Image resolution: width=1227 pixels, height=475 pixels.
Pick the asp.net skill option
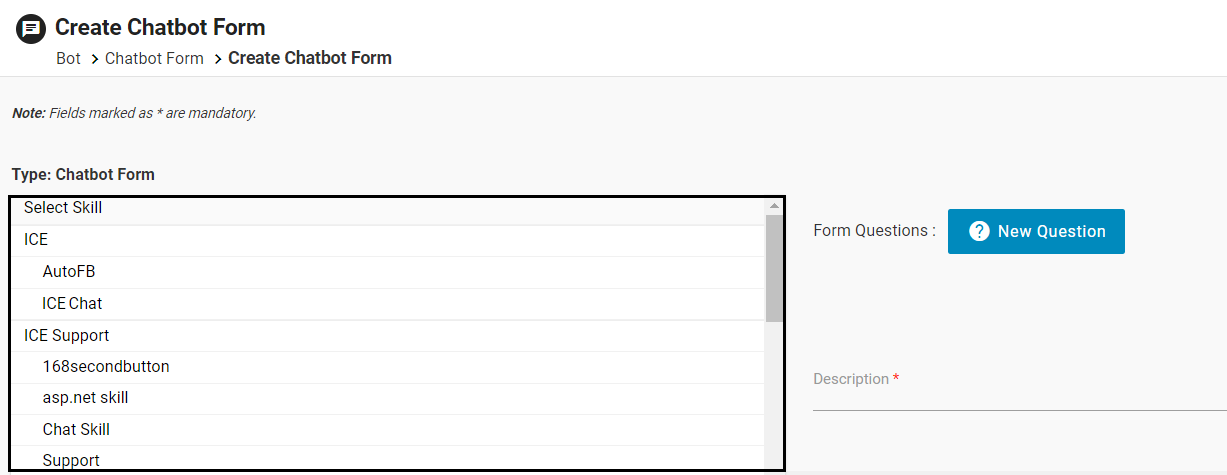[x=85, y=398]
